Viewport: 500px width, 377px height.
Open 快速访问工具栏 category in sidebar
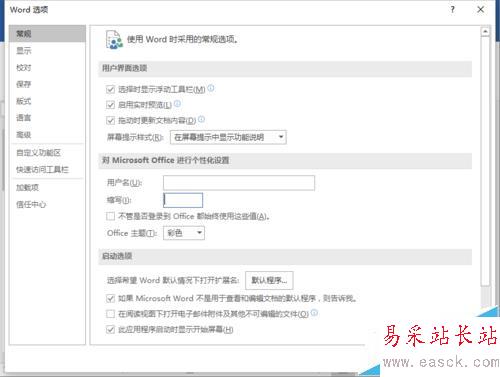47,170
